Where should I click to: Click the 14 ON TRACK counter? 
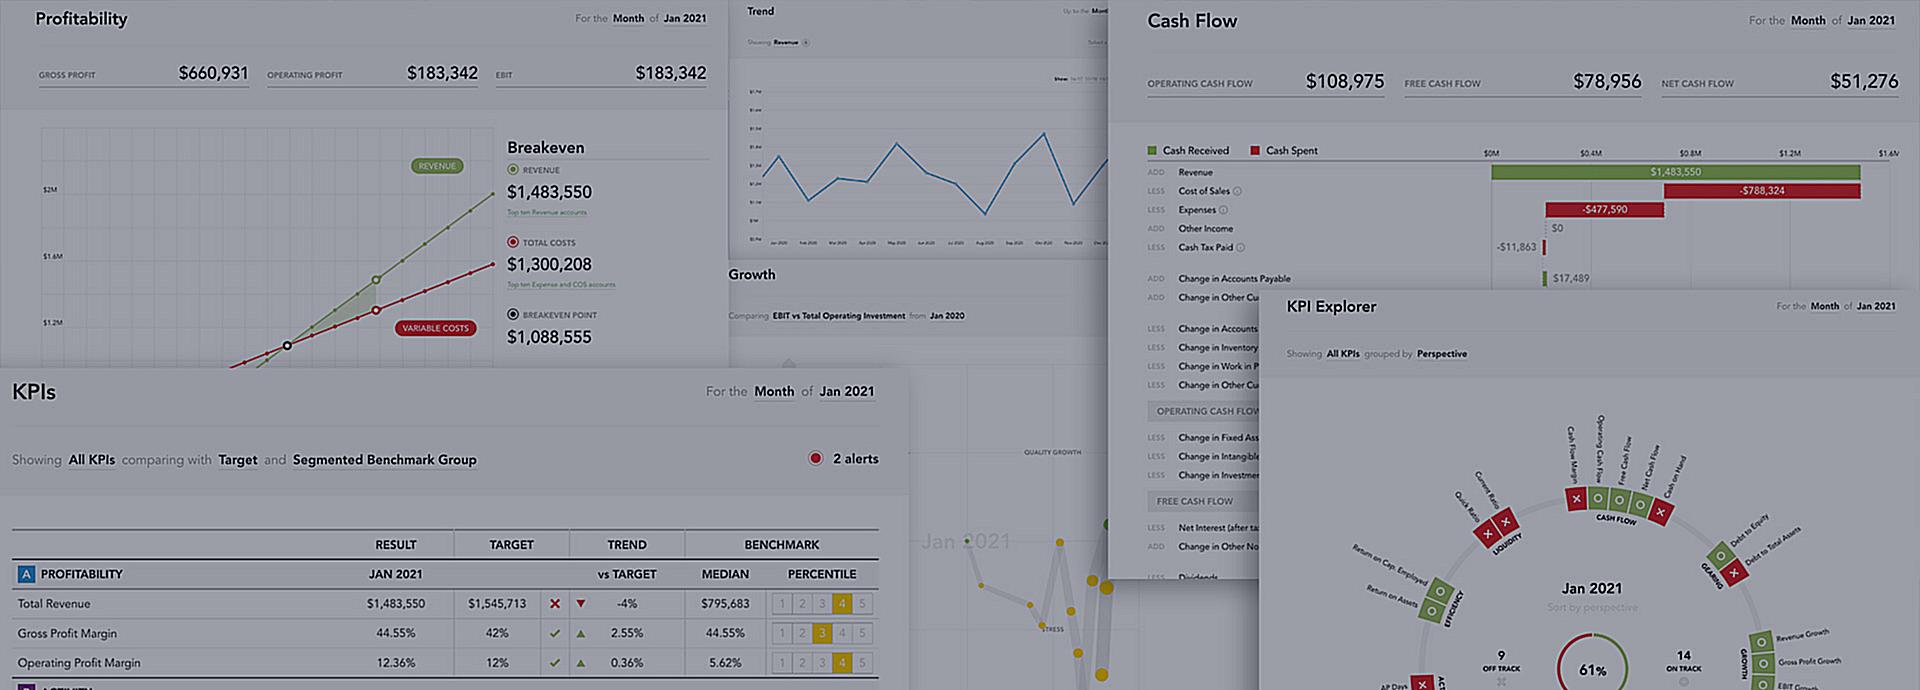pyautogui.click(x=1684, y=661)
